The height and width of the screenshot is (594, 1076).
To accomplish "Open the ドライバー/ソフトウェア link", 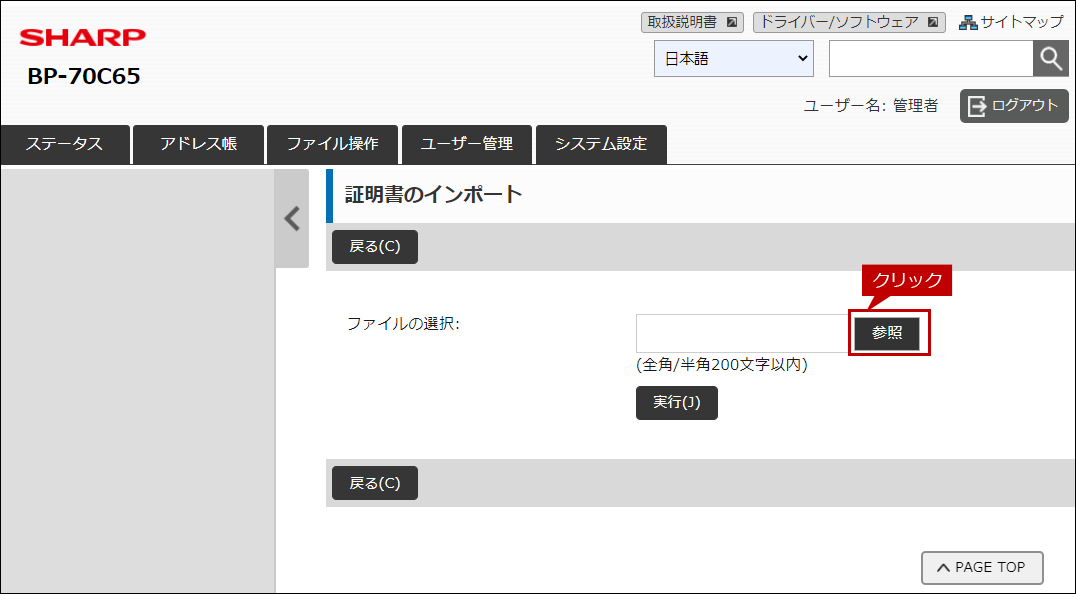I will [x=849, y=22].
